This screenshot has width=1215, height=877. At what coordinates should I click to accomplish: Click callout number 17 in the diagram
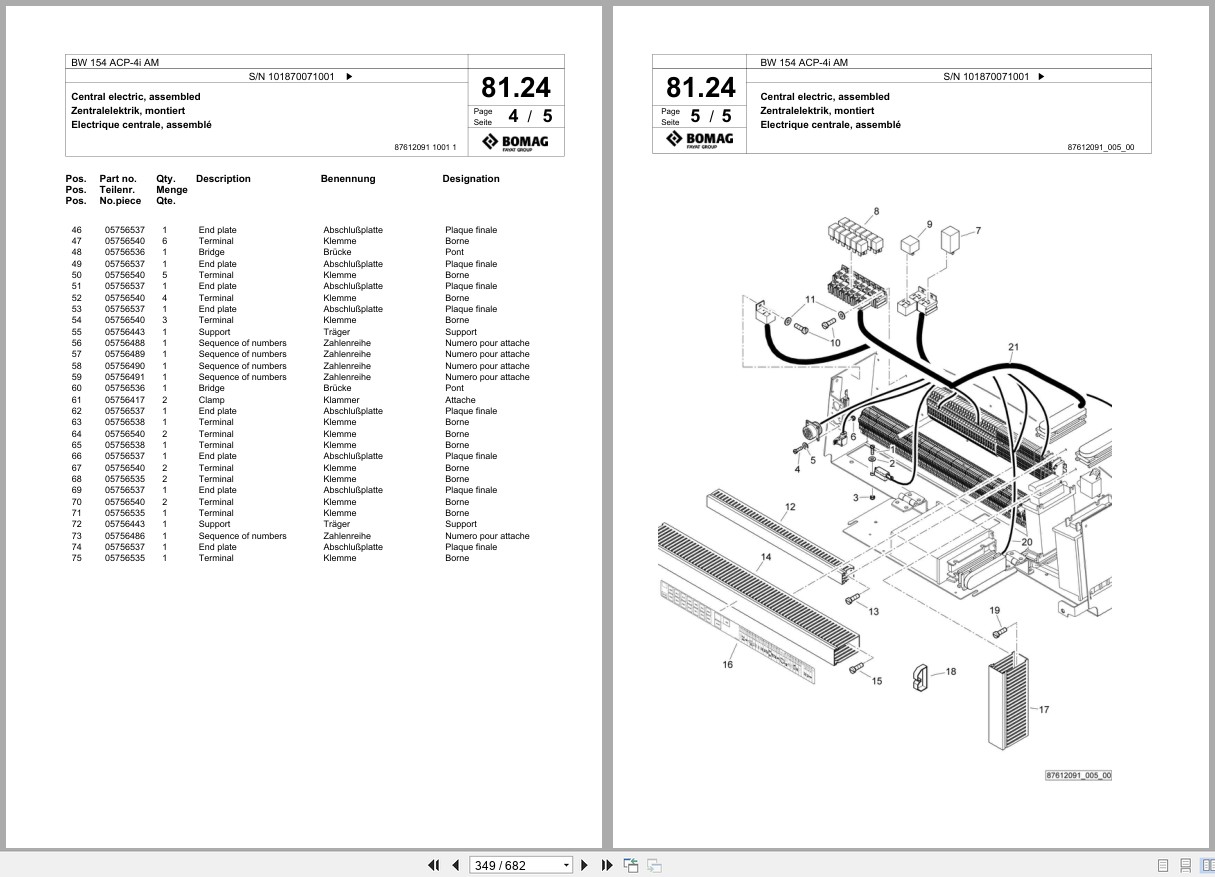coord(1044,710)
